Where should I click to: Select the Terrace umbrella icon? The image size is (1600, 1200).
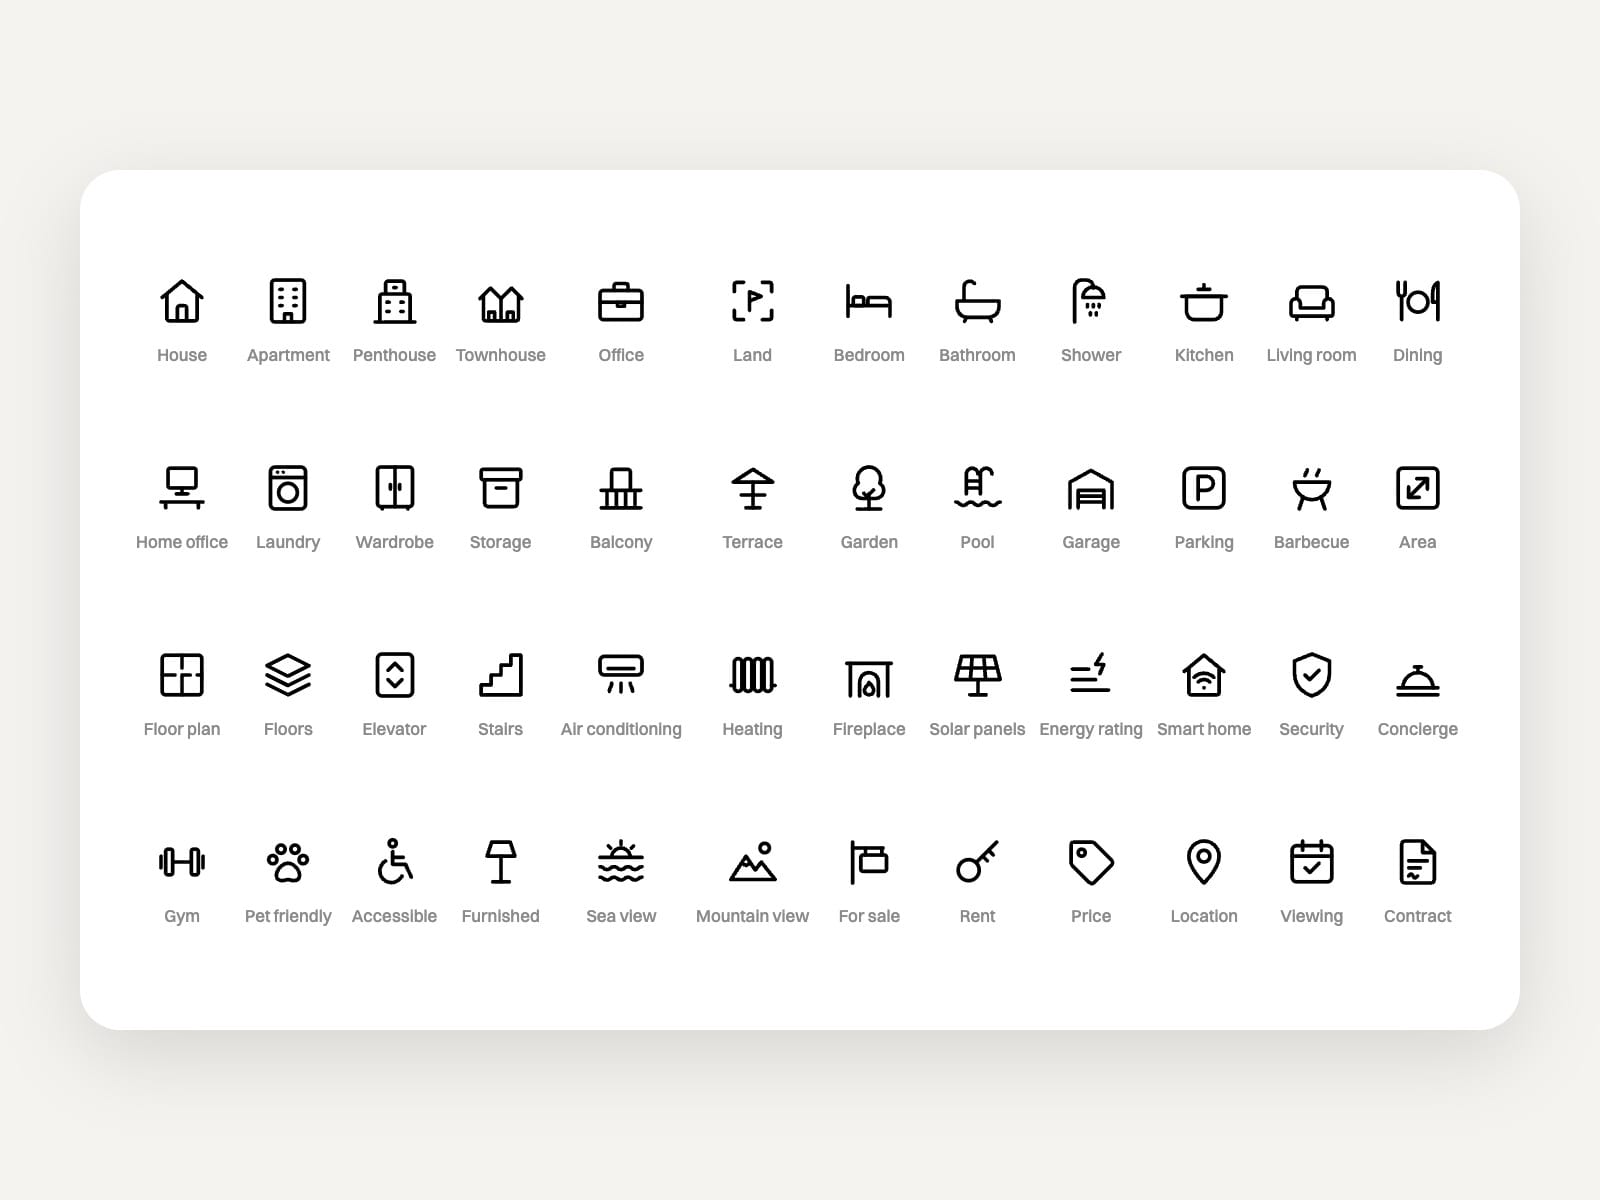click(x=753, y=489)
